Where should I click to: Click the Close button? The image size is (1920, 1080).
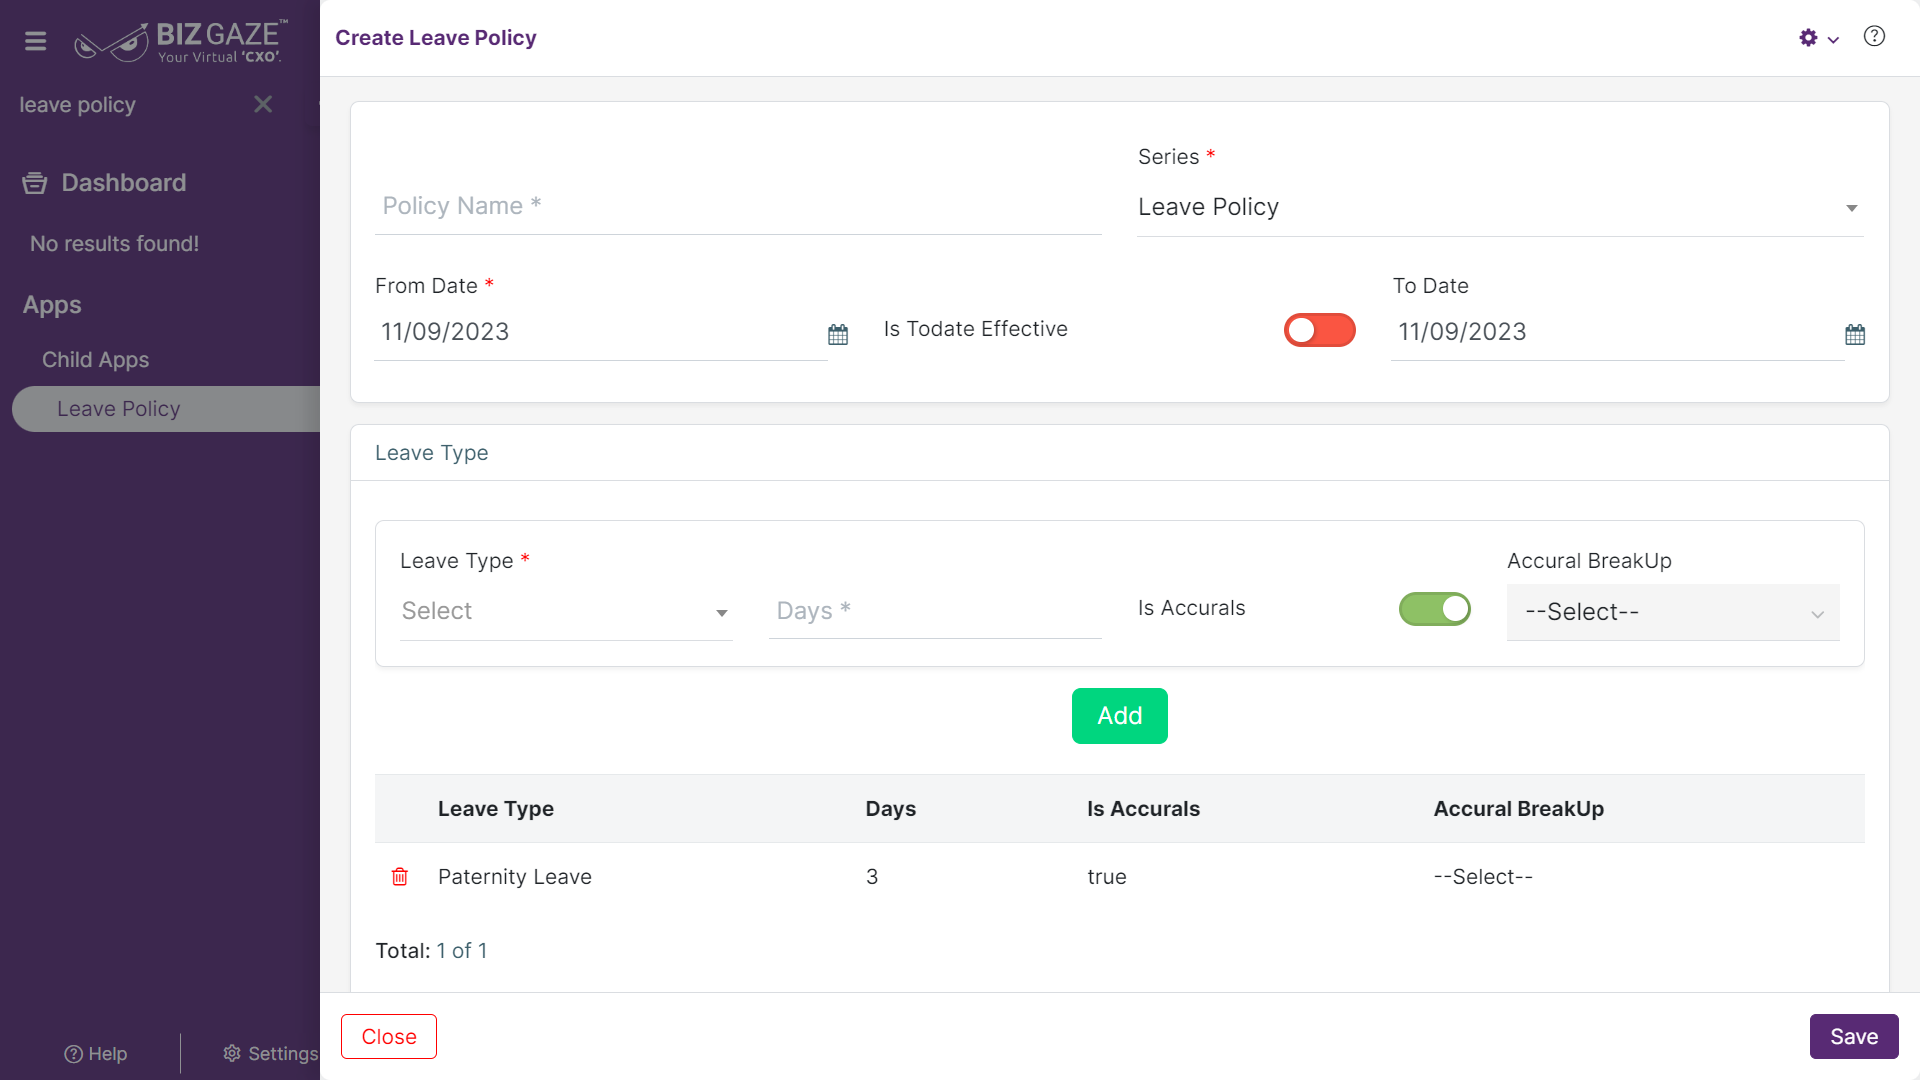389,1037
